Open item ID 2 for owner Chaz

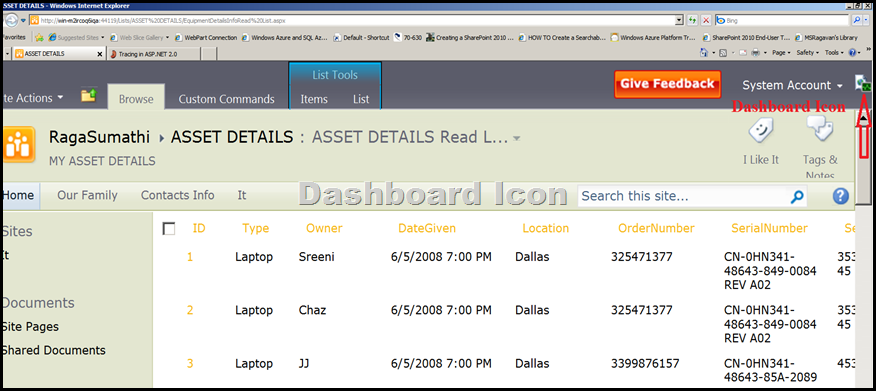click(190, 310)
